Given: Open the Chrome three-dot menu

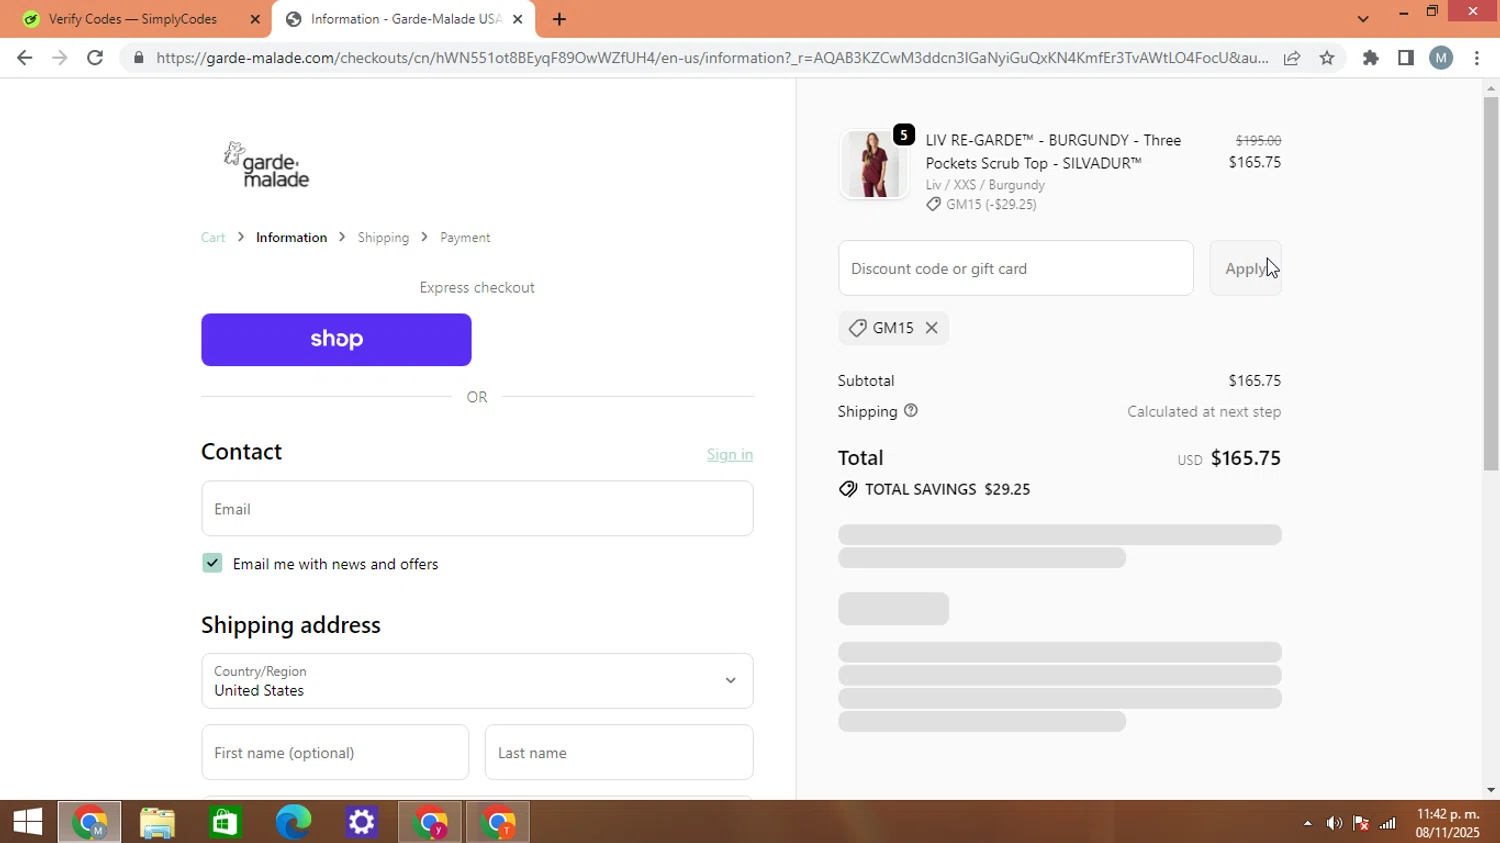Looking at the screenshot, I should pos(1477,58).
